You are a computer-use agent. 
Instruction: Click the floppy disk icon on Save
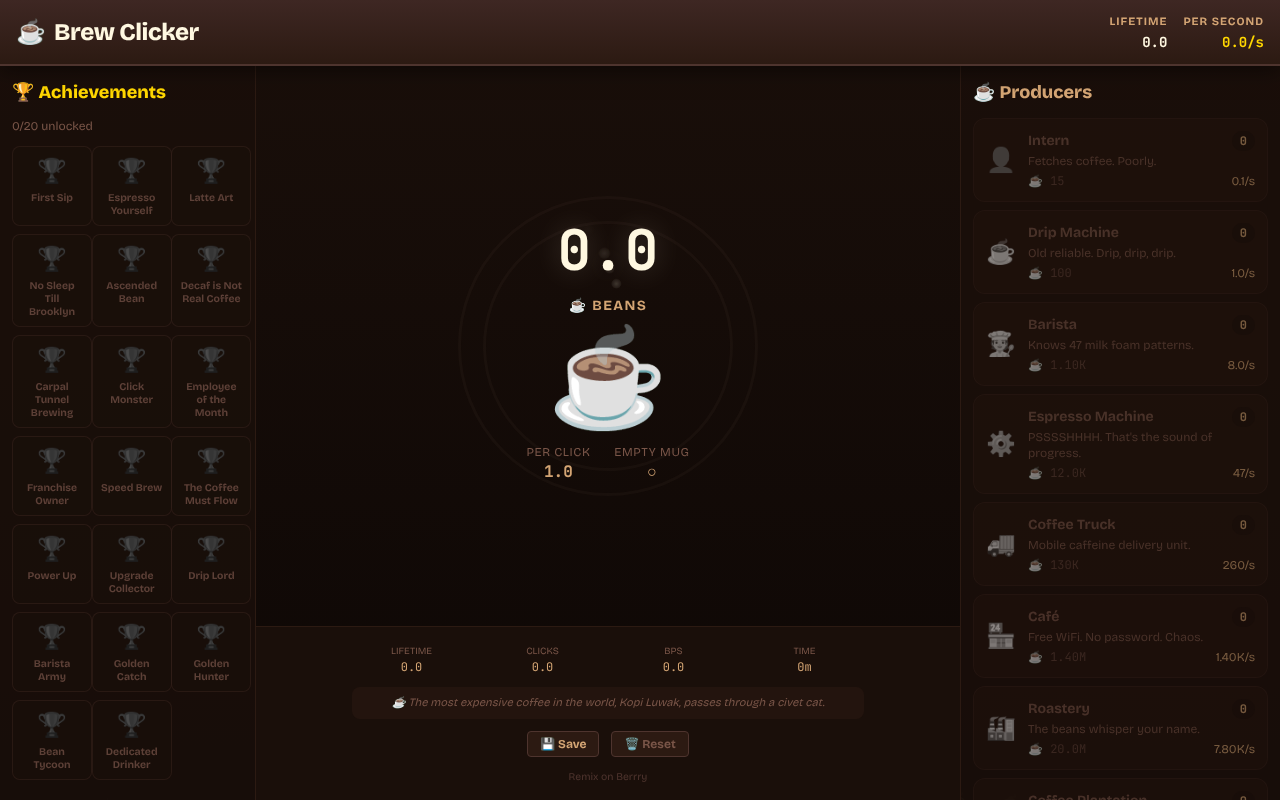pos(546,743)
